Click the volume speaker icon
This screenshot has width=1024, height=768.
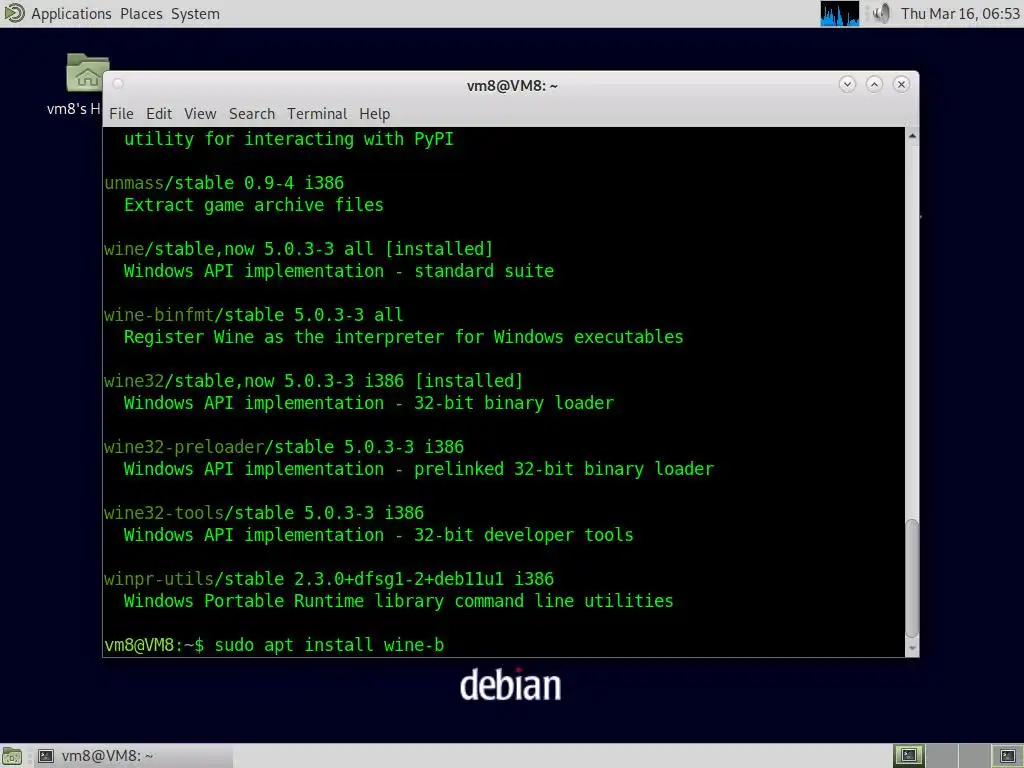pyautogui.click(x=881, y=14)
